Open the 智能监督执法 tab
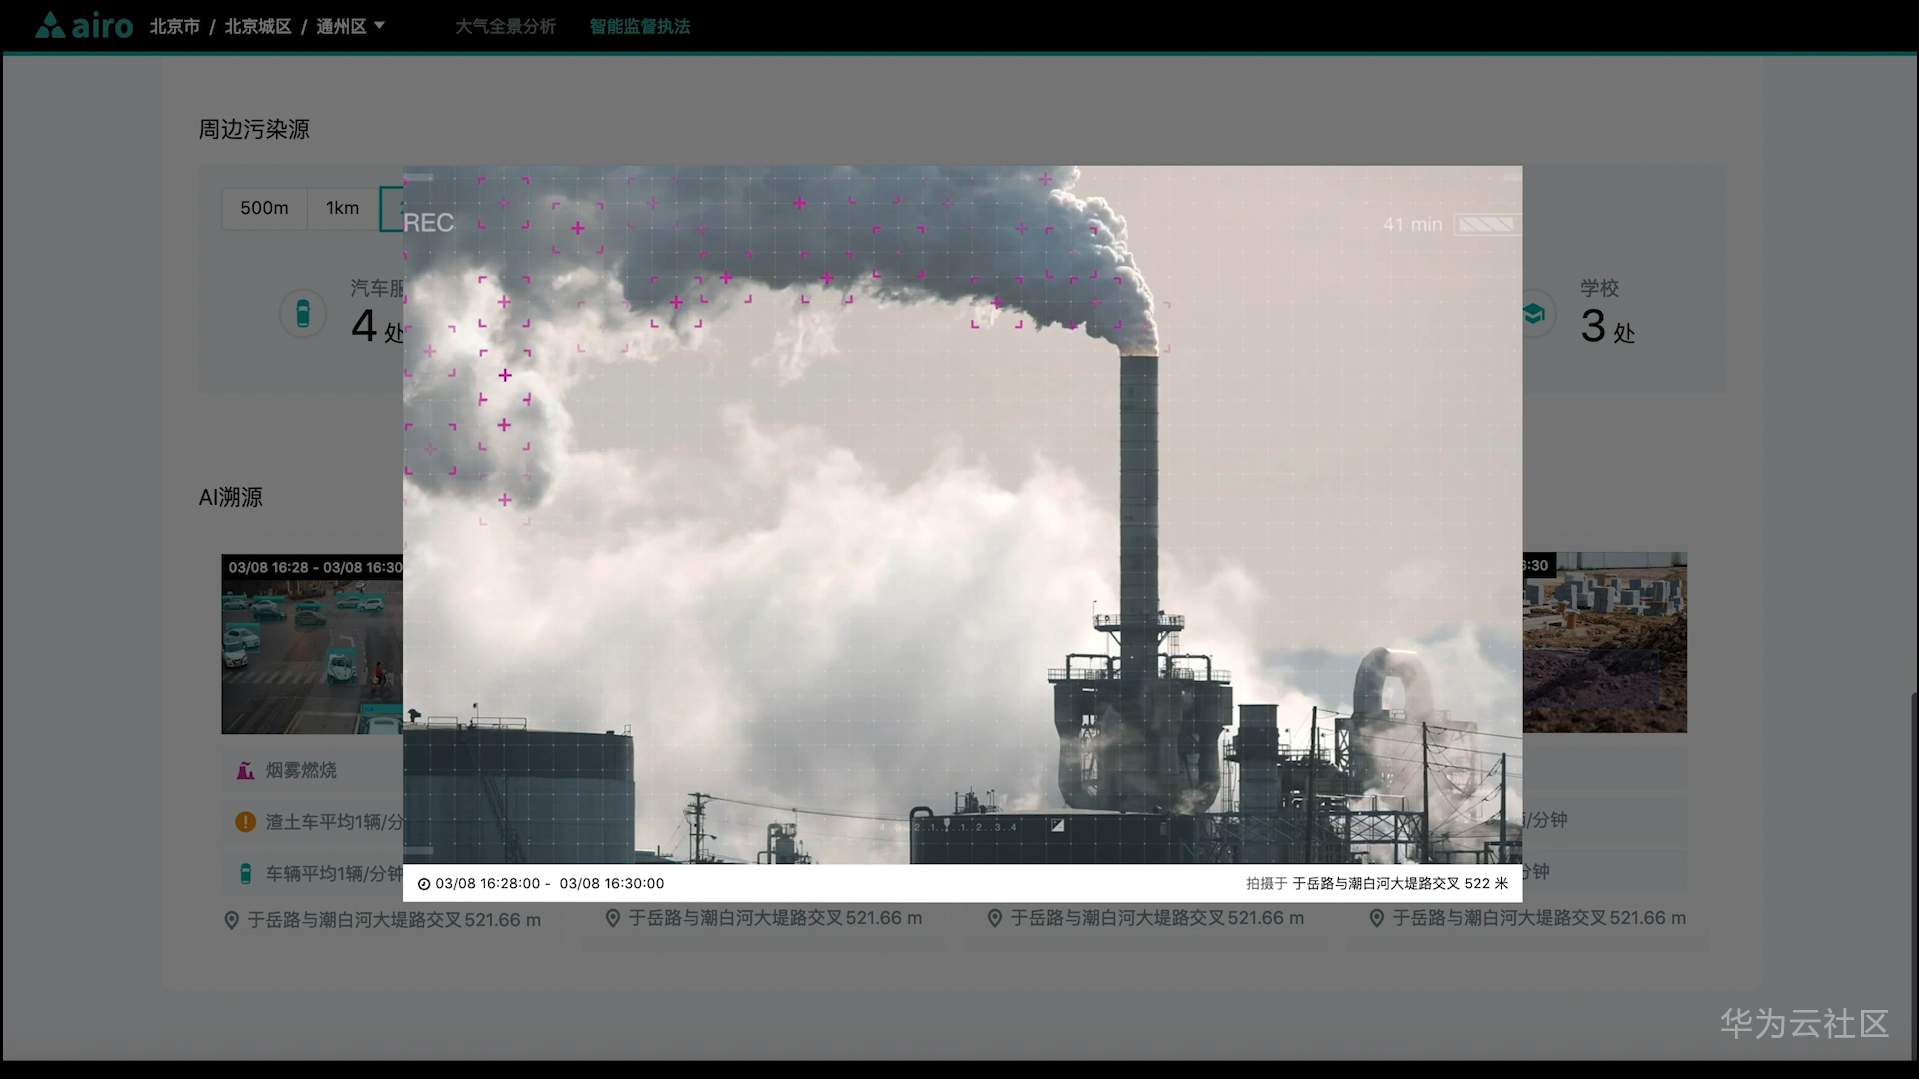 click(640, 26)
